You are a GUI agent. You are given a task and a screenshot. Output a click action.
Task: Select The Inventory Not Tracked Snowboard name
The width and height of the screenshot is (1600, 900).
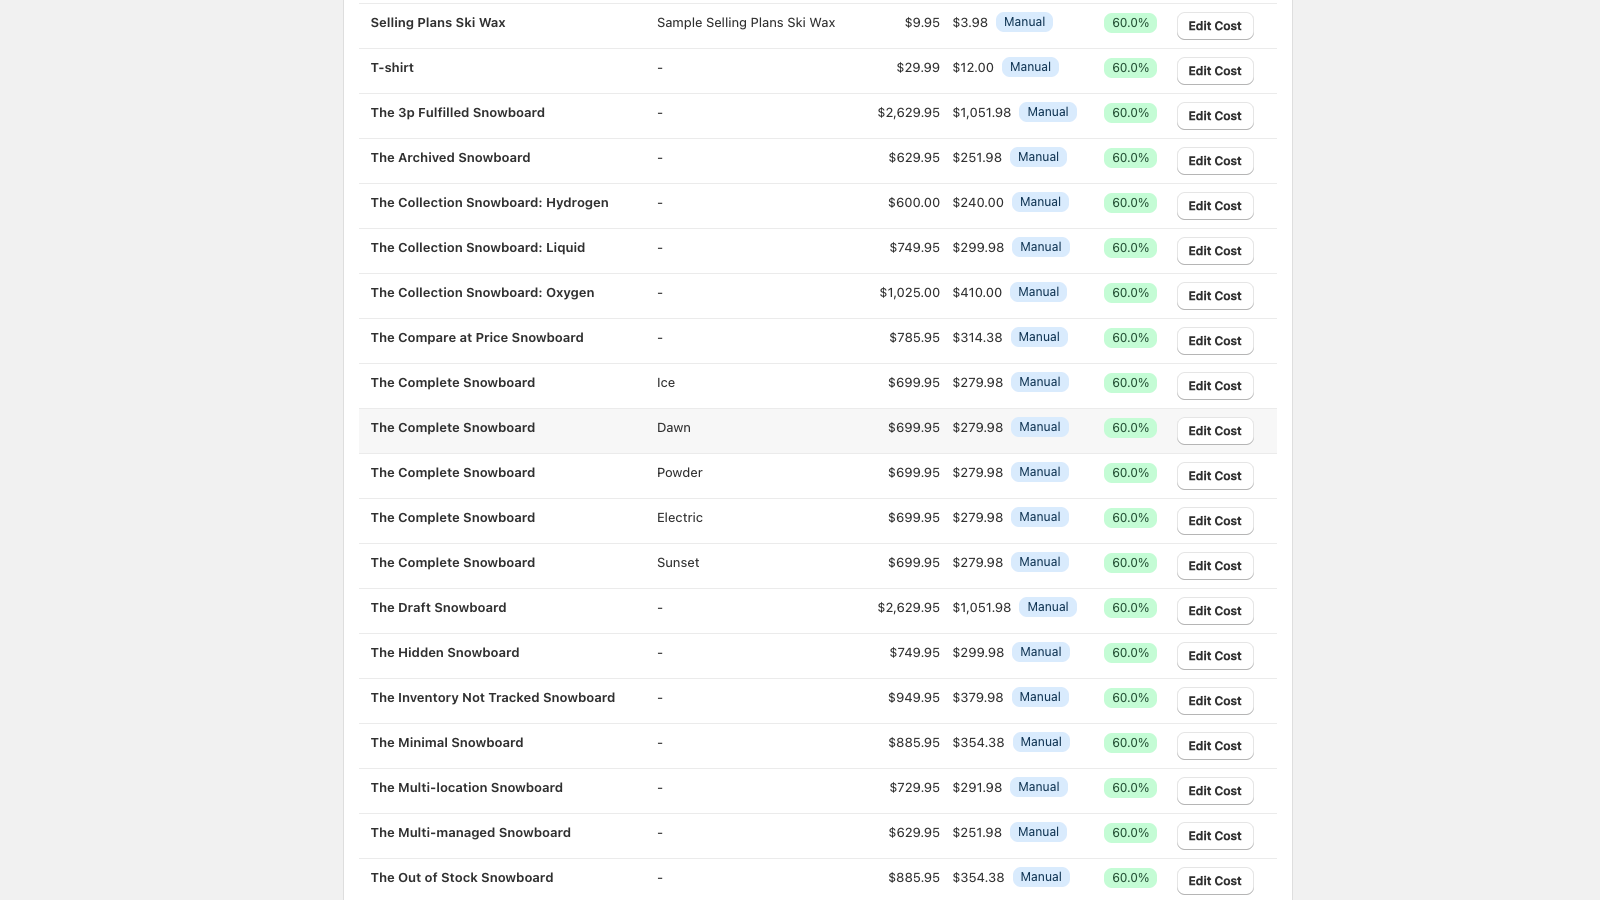(x=492, y=698)
